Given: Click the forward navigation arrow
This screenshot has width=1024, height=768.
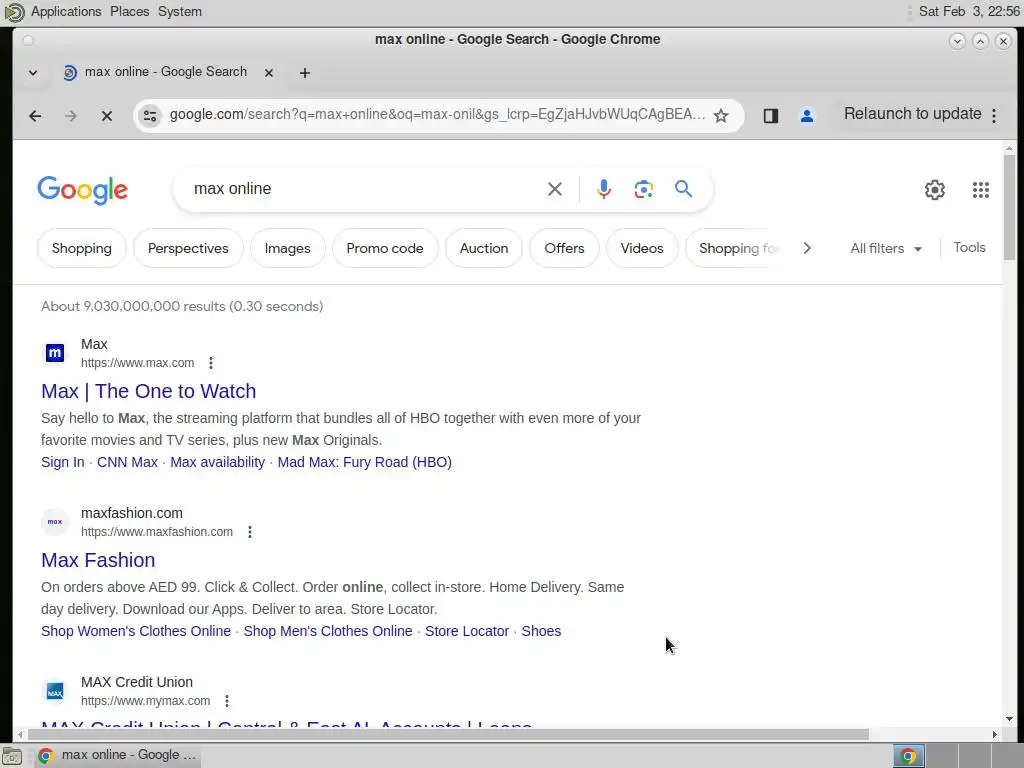Looking at the screenshot, I should pos(71,116).
